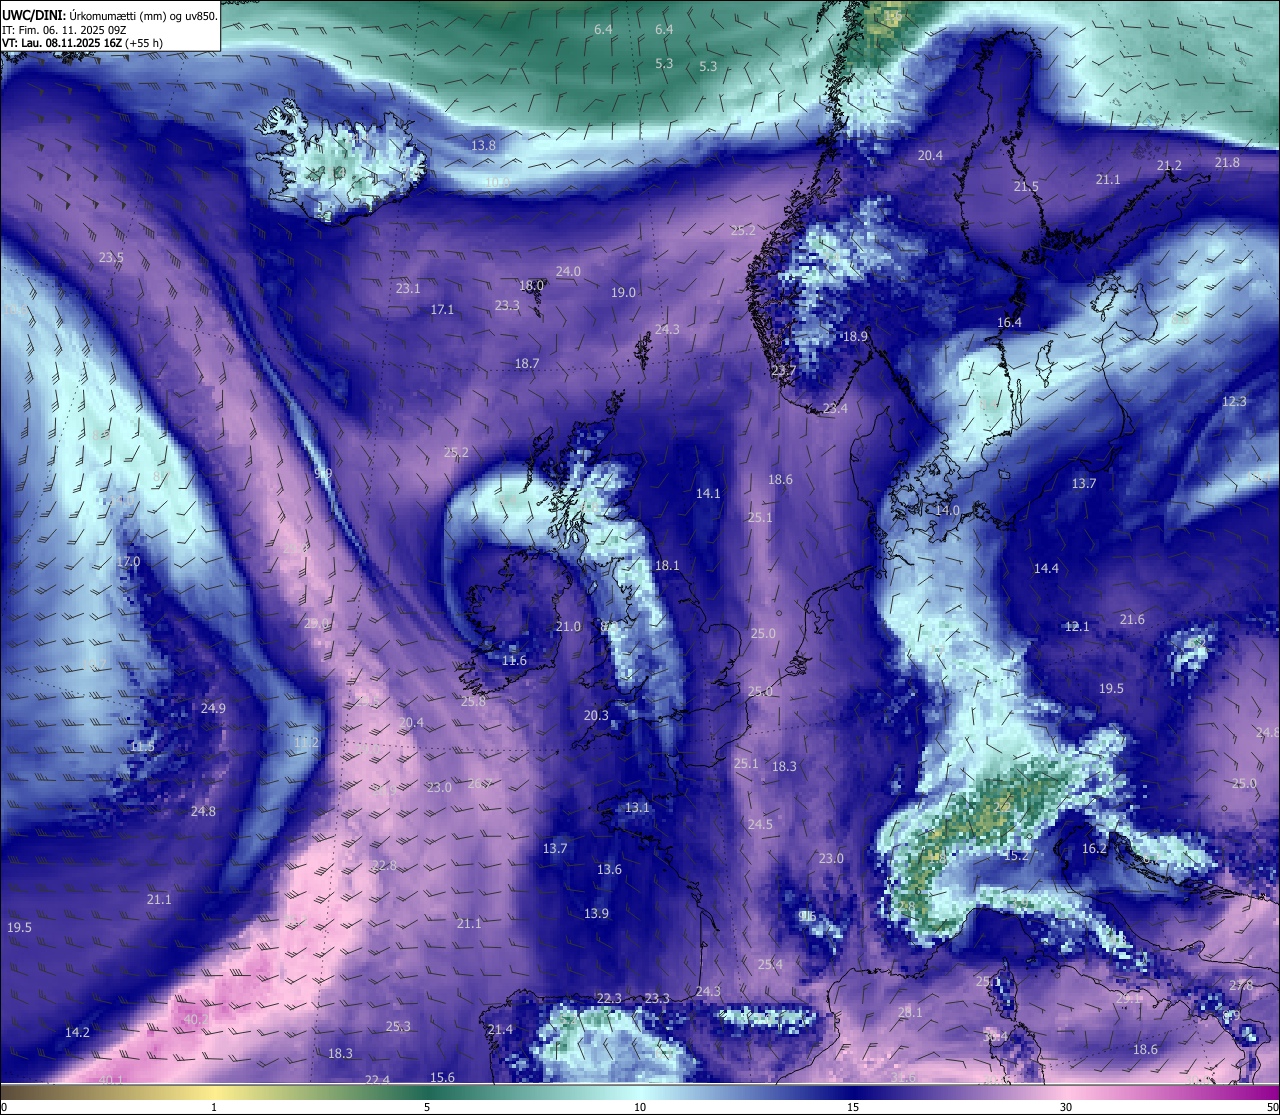Click the 50 tick on the color scale
The height and width of the screenshot is (1115, 1280).
point(1271,1107)
